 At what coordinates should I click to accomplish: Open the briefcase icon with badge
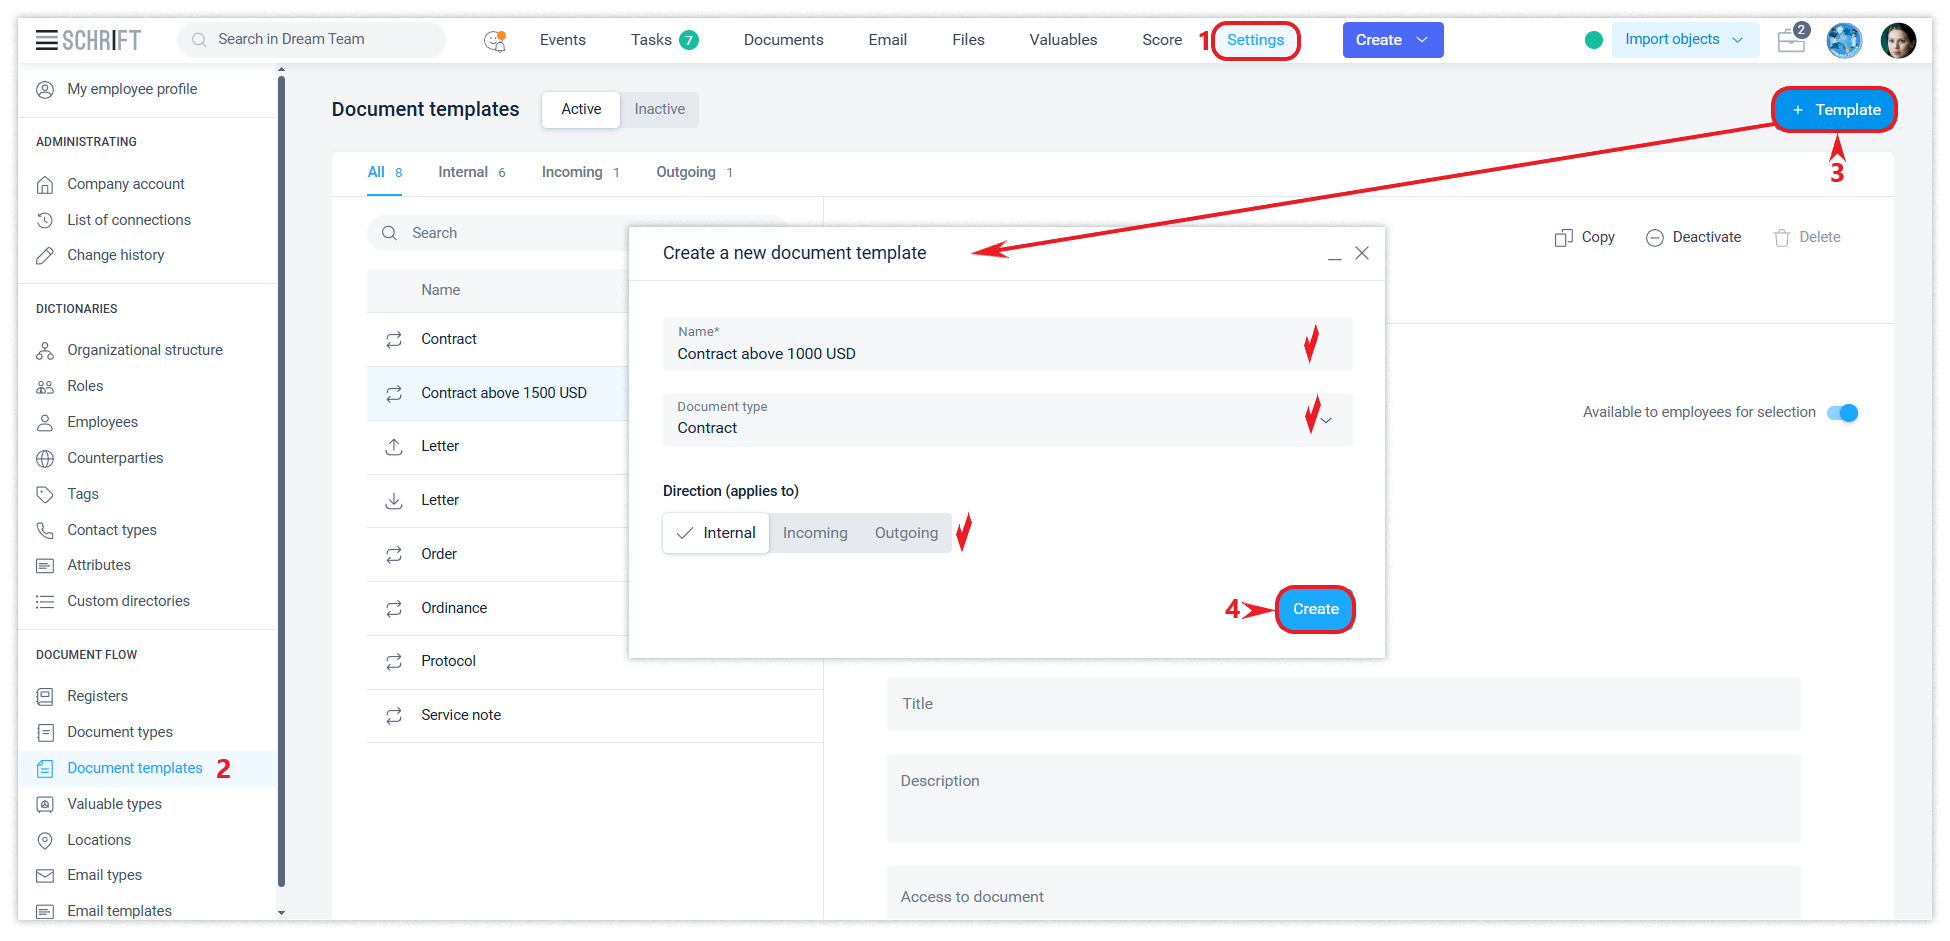(1791, 40)
